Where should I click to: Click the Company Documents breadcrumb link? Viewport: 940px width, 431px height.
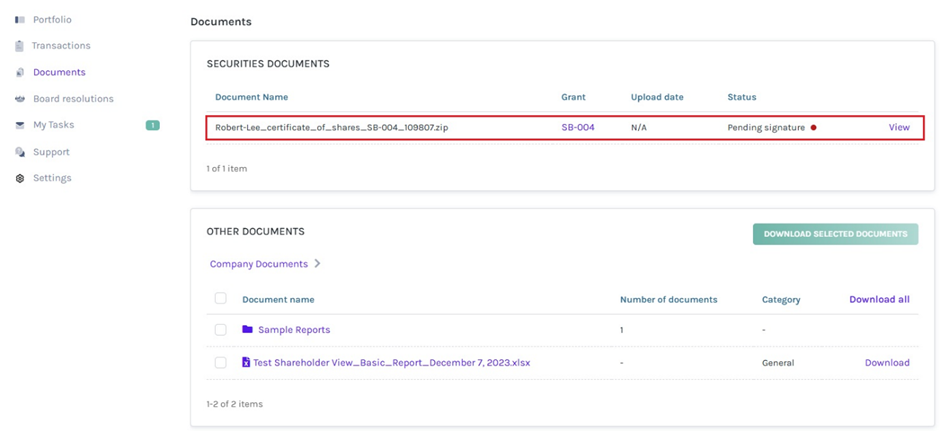pos(258,264)
